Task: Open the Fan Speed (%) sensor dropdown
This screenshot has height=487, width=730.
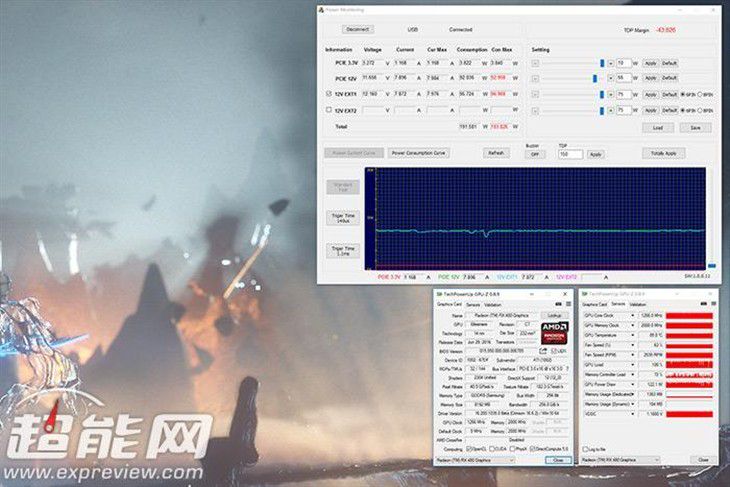Action: 632,345
